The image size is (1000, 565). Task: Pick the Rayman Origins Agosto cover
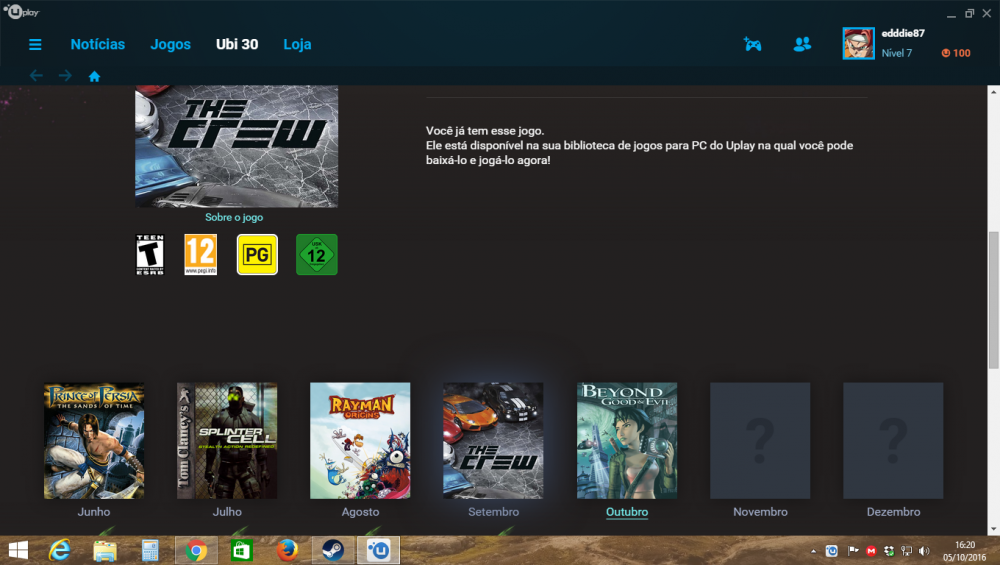tap(360, 440)
